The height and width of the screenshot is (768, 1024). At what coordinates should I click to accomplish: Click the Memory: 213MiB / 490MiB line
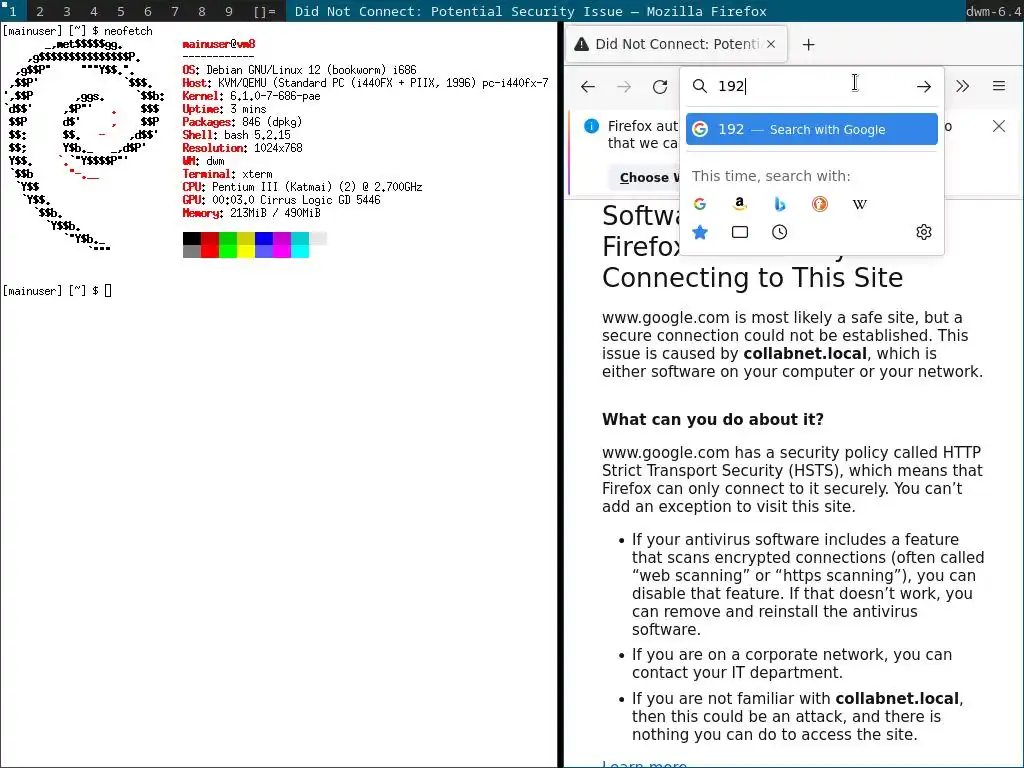251,213
